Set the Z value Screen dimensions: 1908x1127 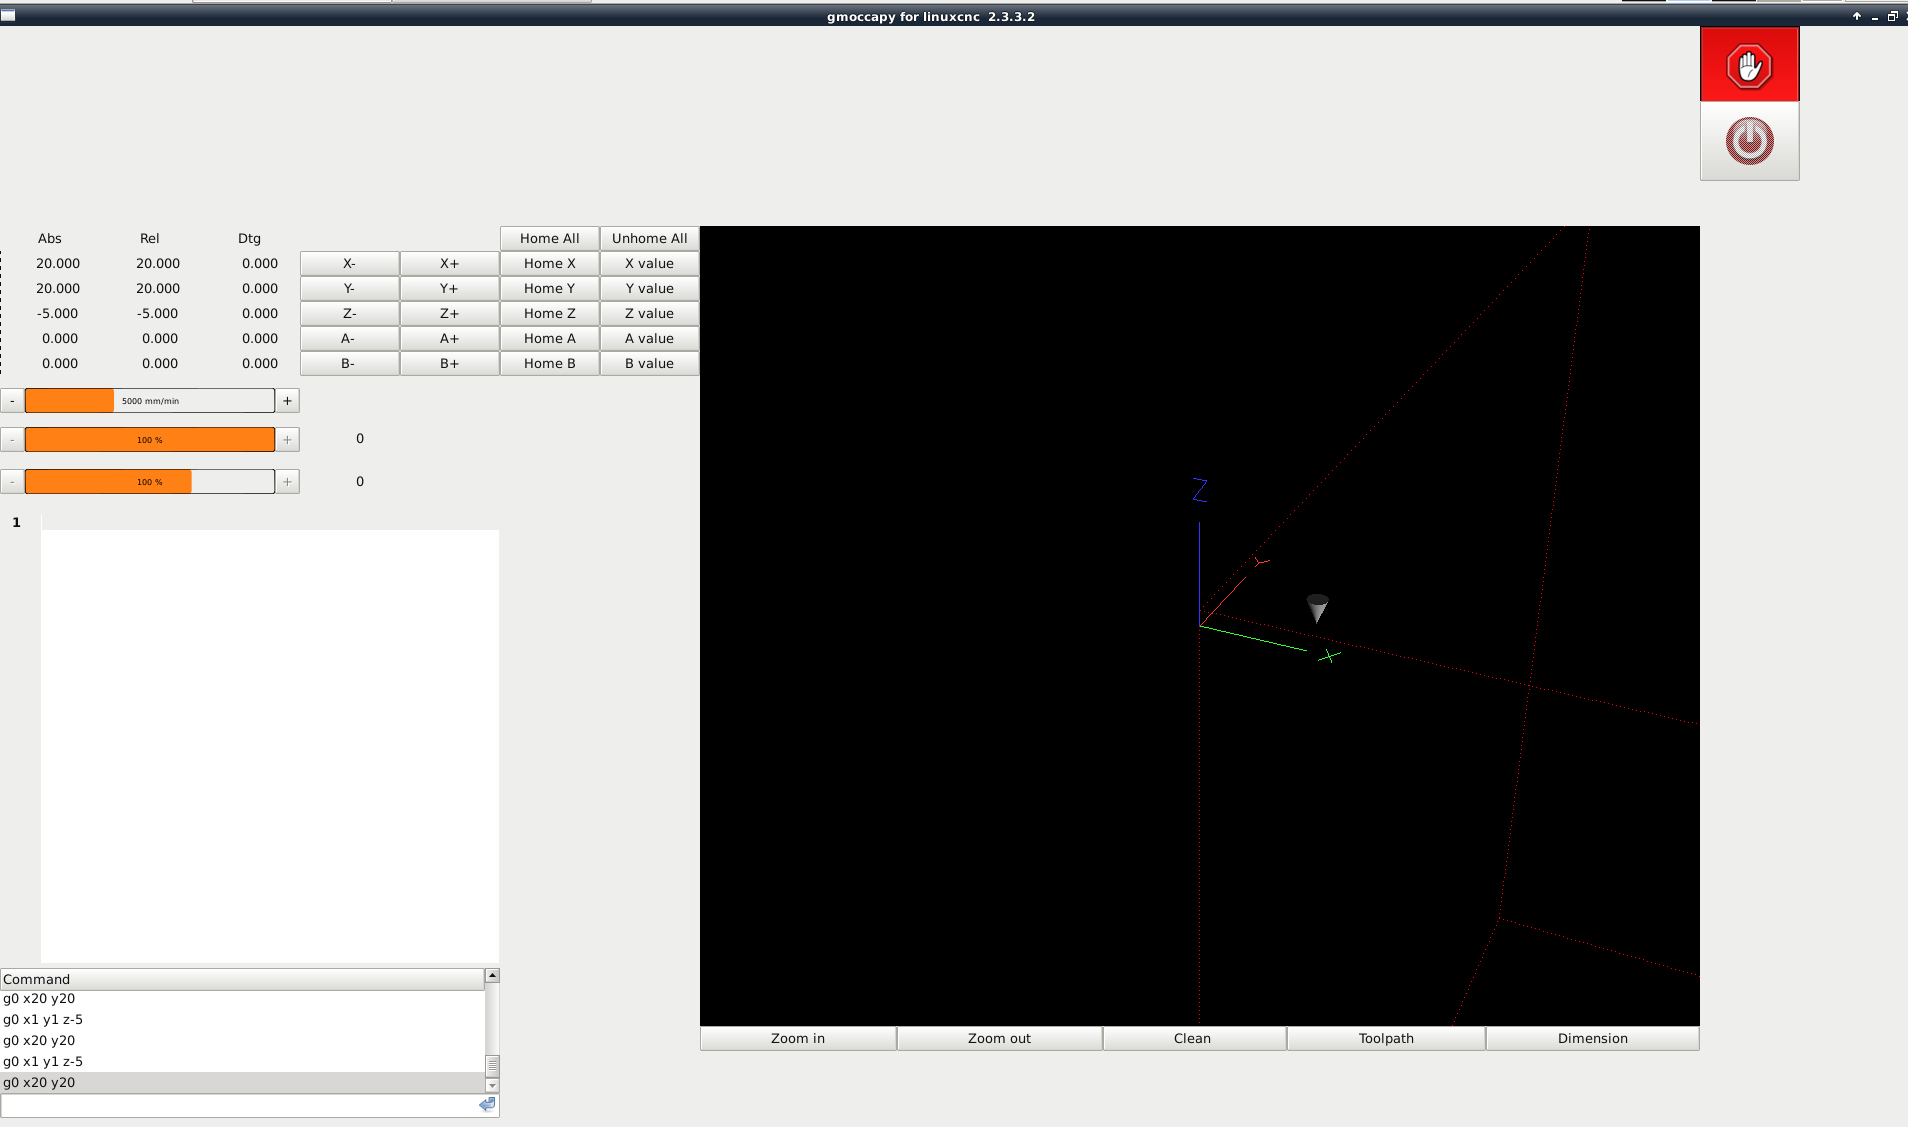coord(649,313)
